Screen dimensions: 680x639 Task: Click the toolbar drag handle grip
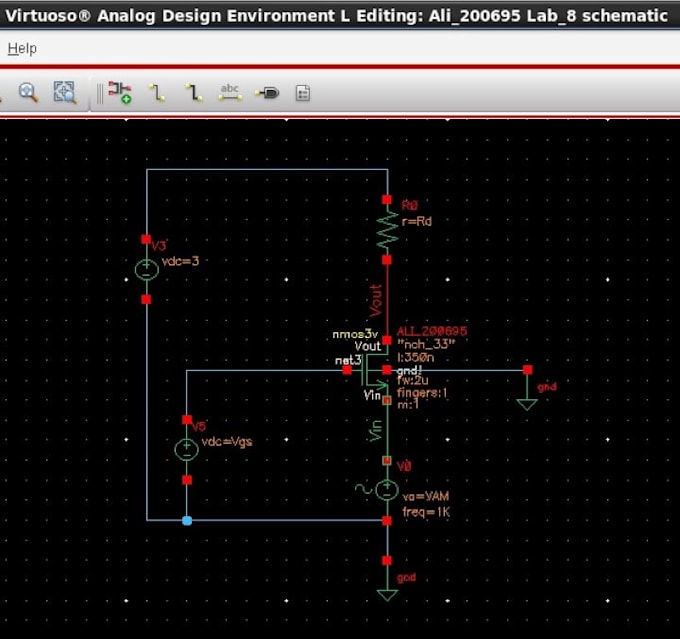point(99,93)
